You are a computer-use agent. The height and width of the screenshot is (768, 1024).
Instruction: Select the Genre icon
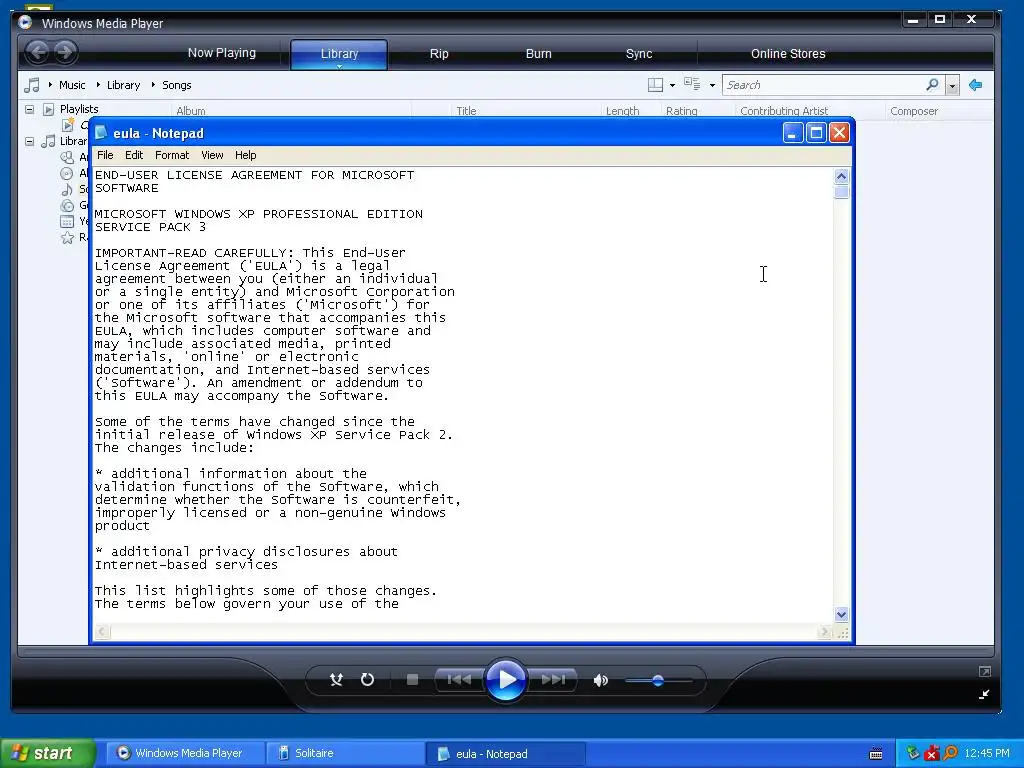pos(67,205)
